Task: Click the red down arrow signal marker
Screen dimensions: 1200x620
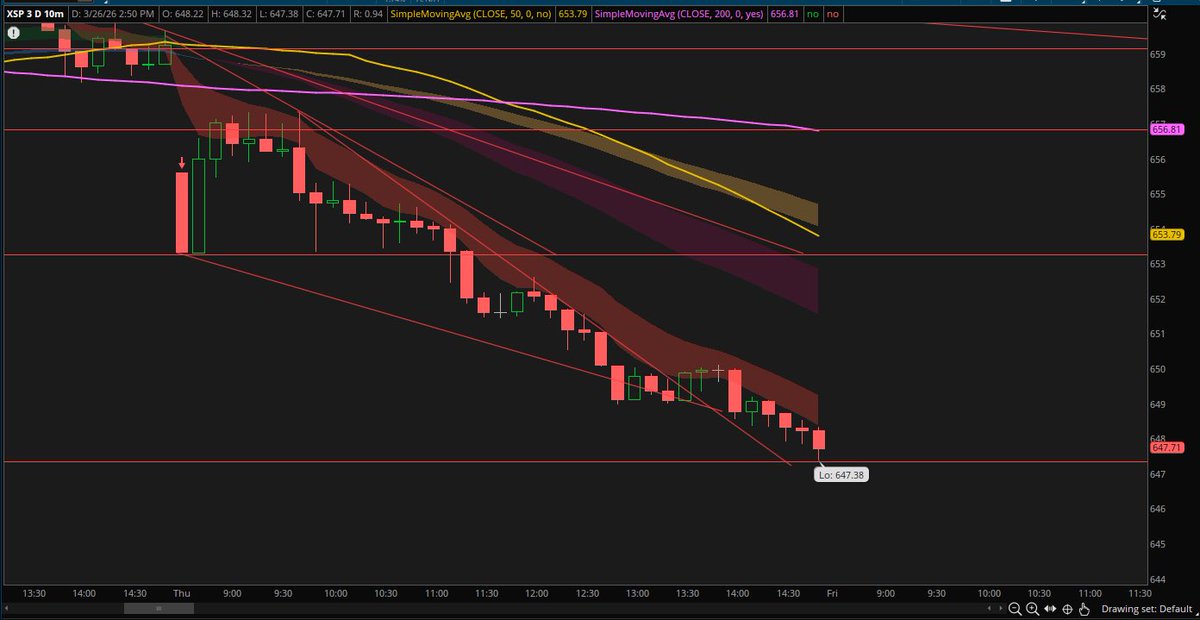Action: pos(182,163)
